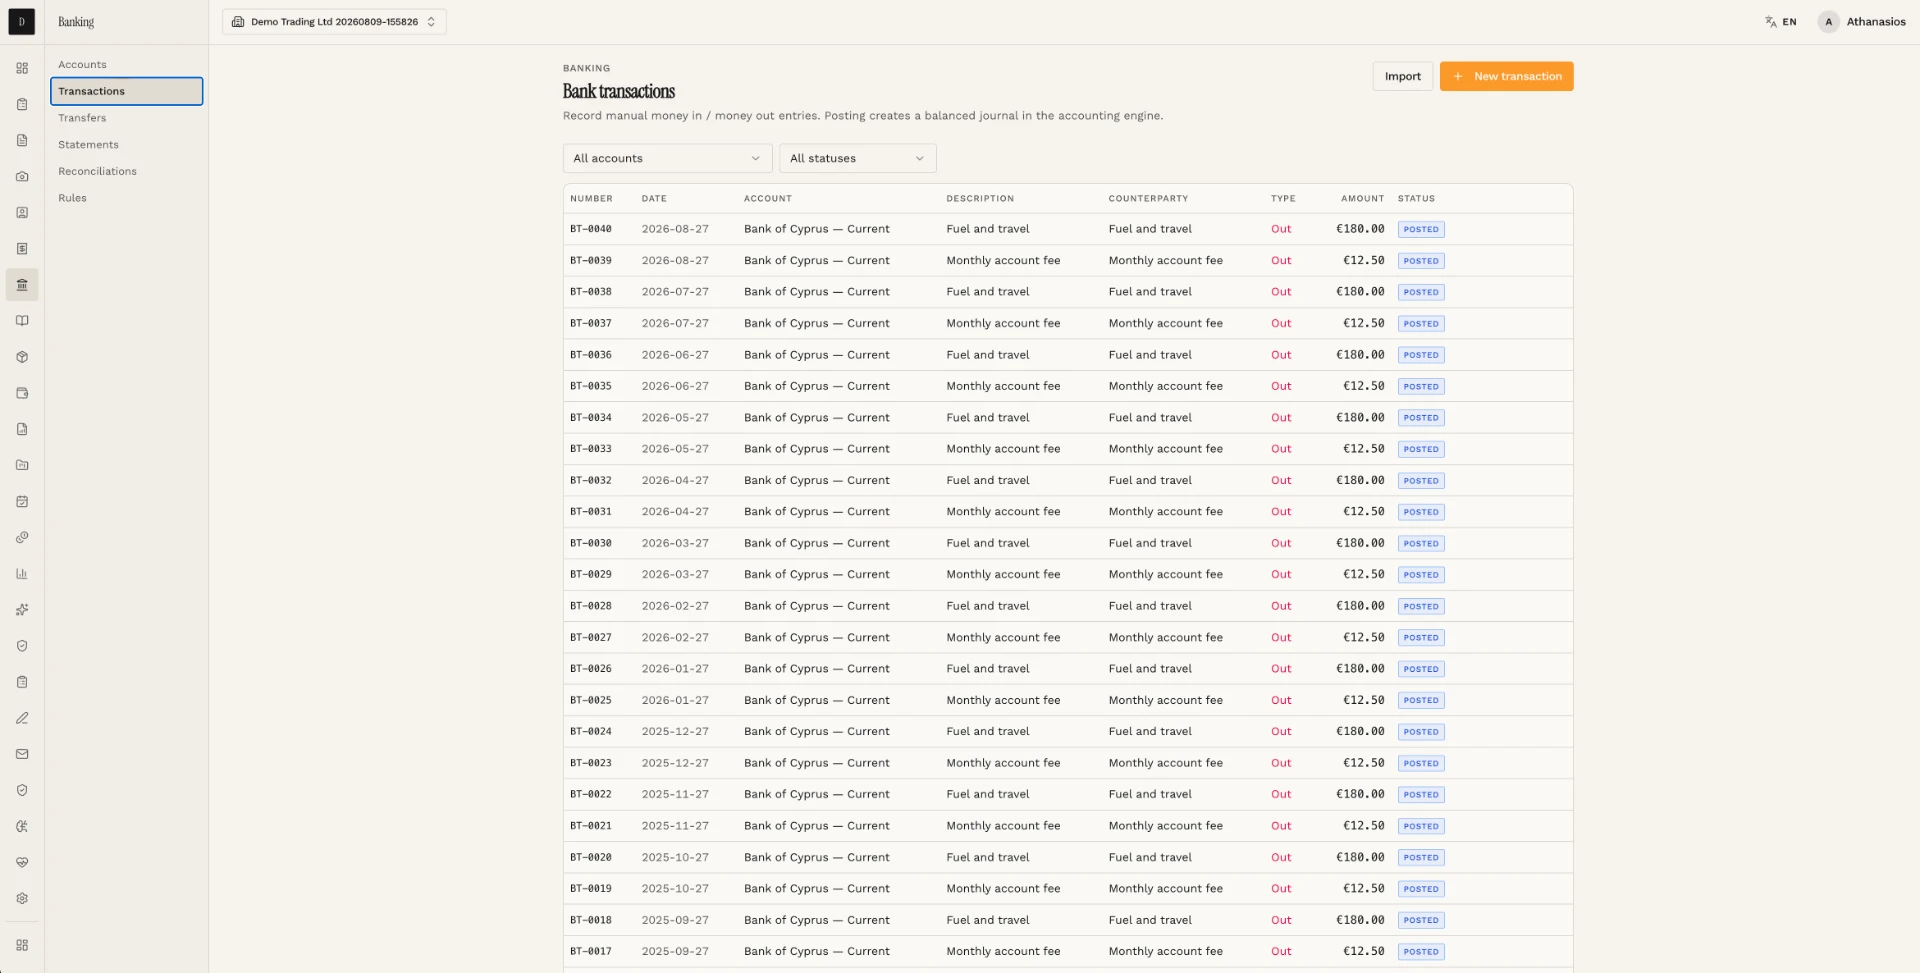Click the DATE column header
The width and height of the screenshot is (1920, 973).
point(654,198)
